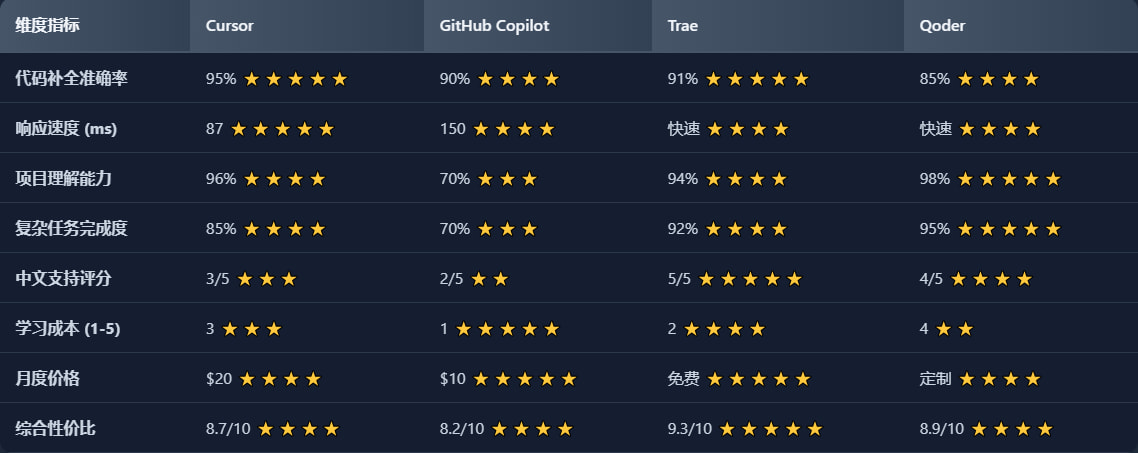1138x453 pixels.
Task: Click the stars beside Cursor's 87 response speed
Action: coord(282,129)
